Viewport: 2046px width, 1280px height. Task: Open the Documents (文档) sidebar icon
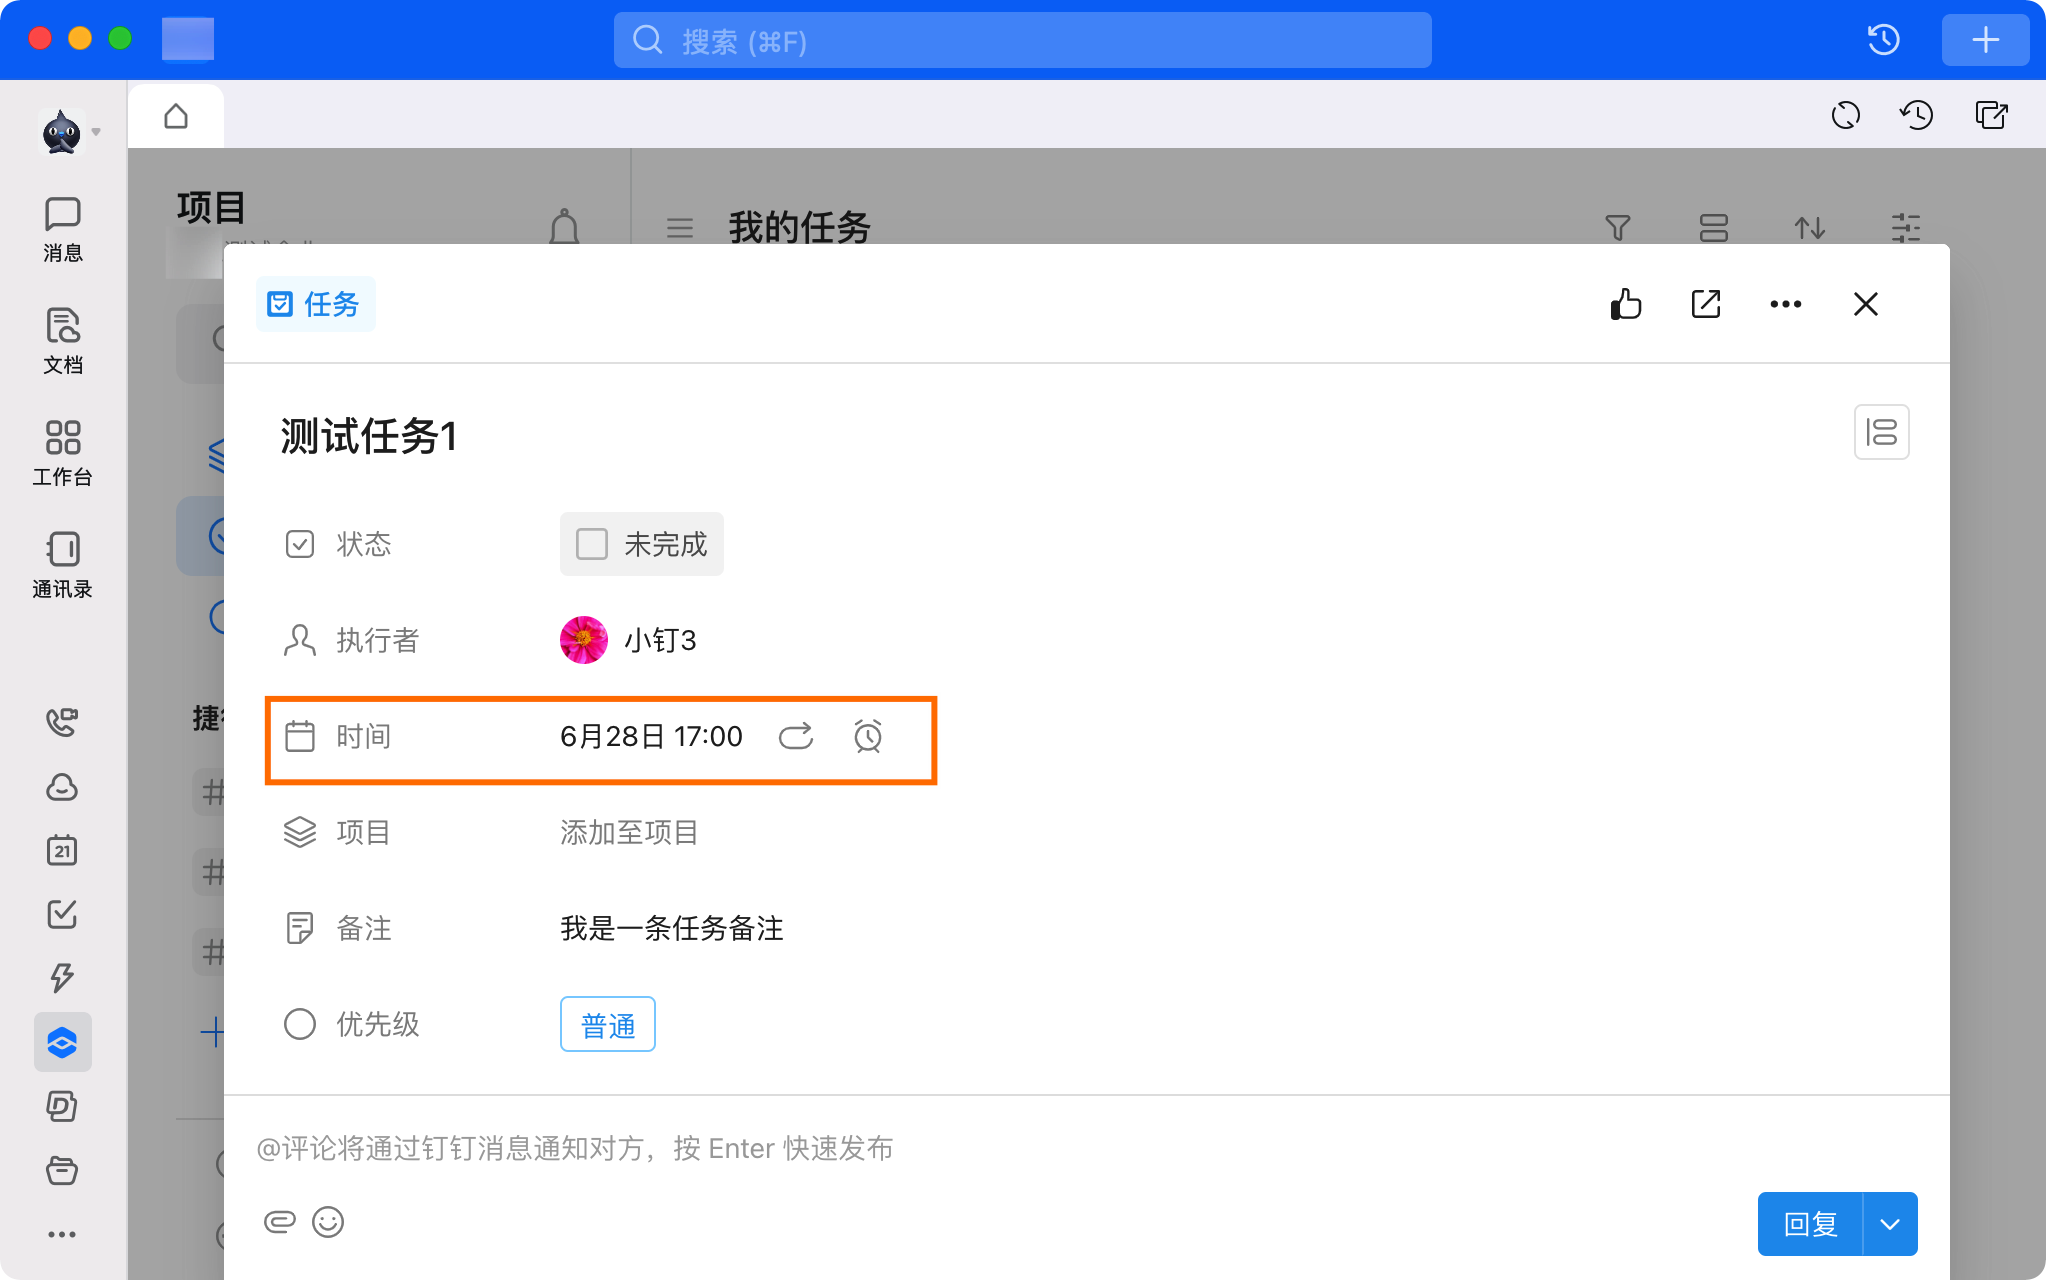click(63, 340)
